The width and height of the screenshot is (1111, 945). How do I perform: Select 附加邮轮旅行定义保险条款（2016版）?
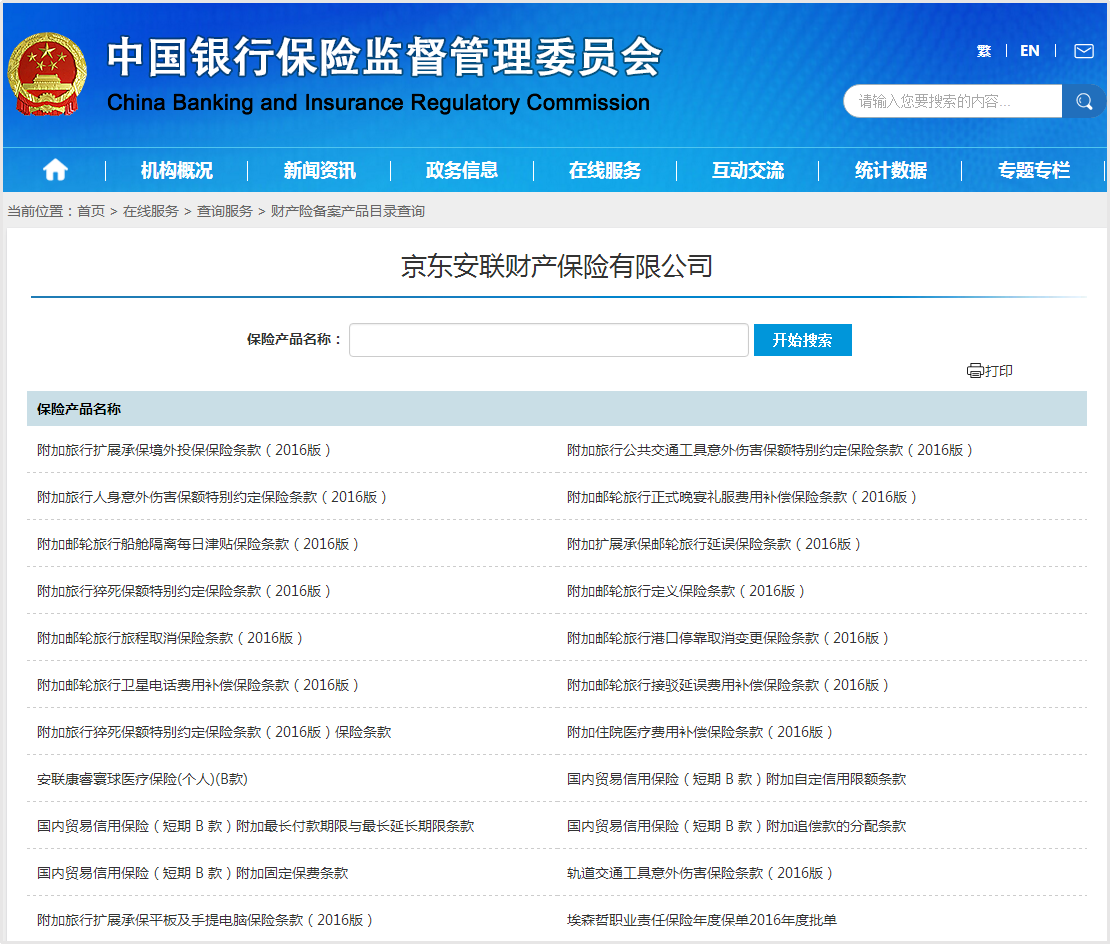[686, 591]
